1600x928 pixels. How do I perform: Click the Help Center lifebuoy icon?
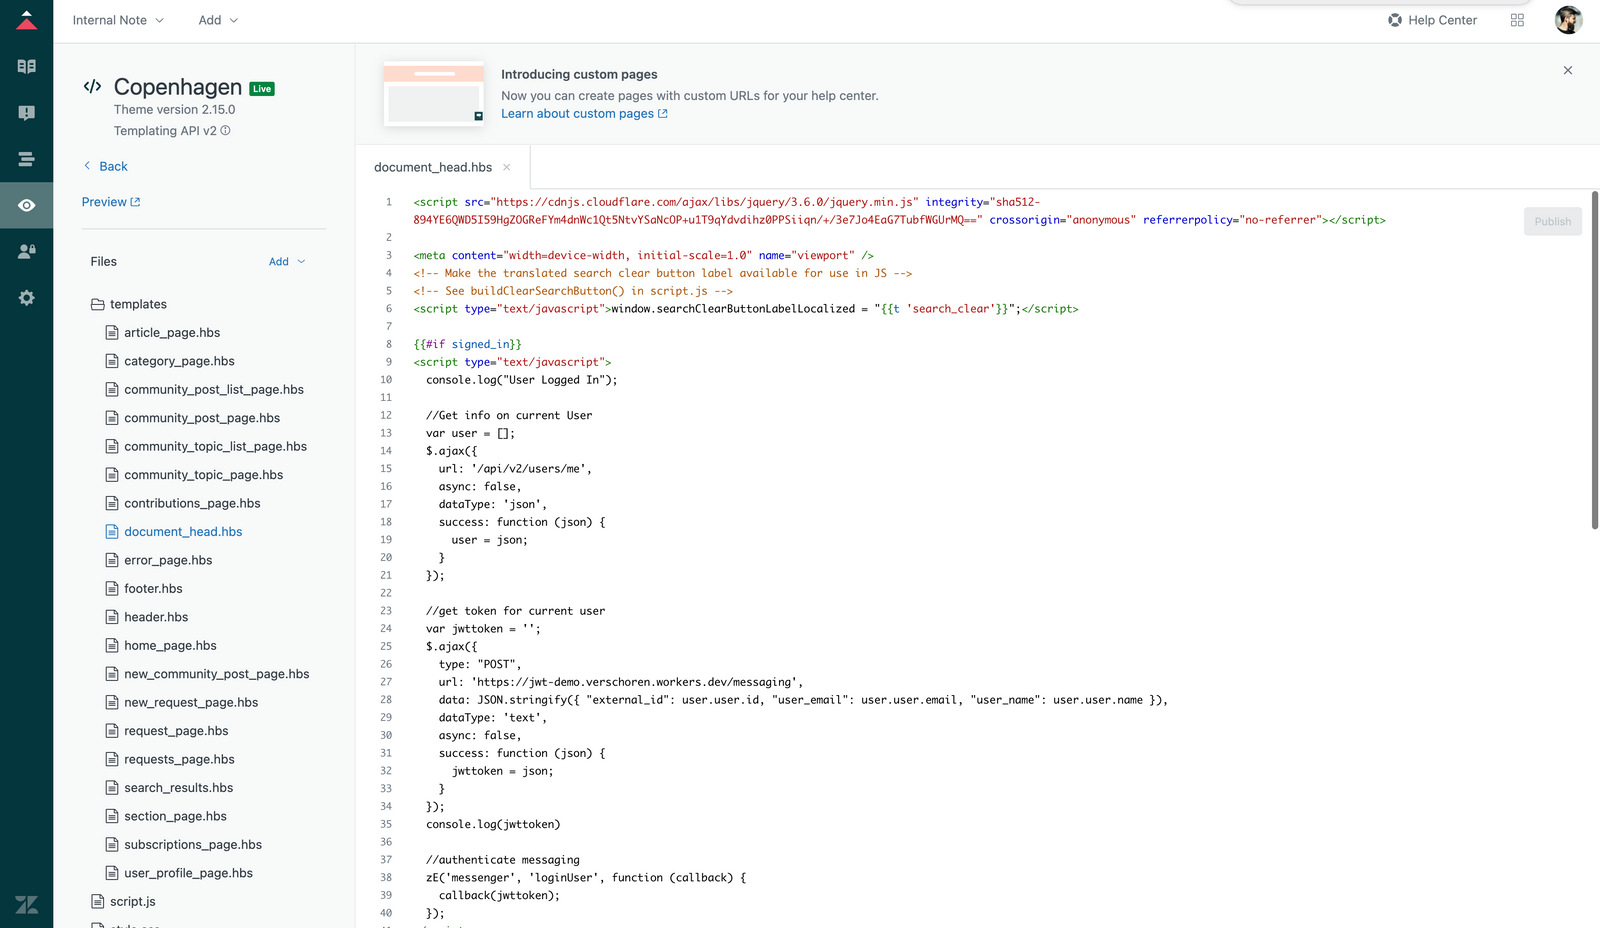tap(1395, 20)
